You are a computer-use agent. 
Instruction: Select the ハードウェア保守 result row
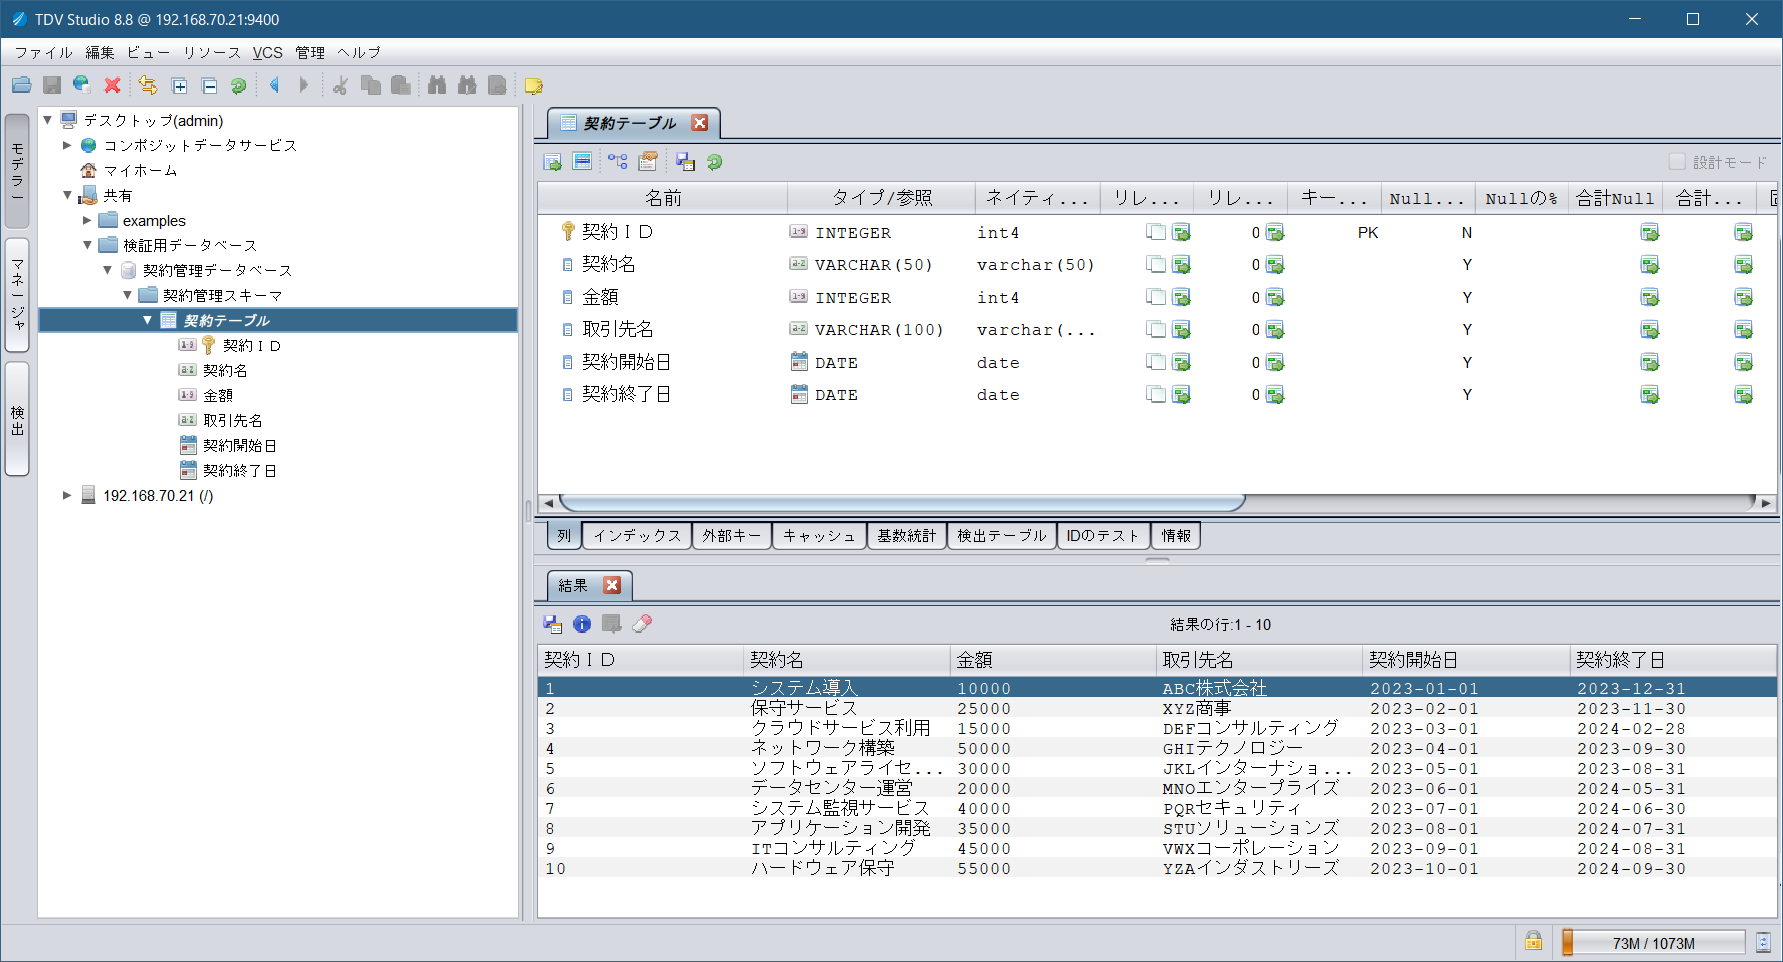[1157, 868]
